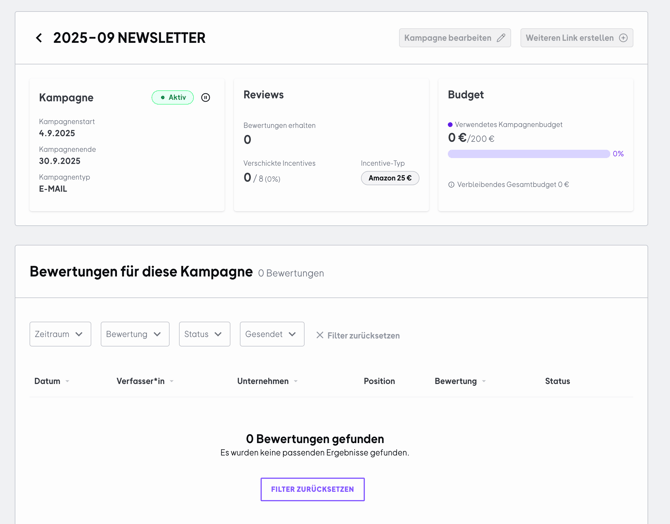The width and height of the screenshot is (670, 524).
Task: Click the info icon beside Verbleibendes Gesamtbudget
Action: [x=451, y=185]
